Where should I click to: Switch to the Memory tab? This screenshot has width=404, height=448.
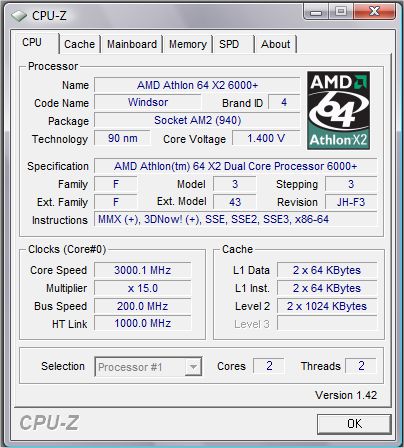pyautogui.click(x=188, y=44)
